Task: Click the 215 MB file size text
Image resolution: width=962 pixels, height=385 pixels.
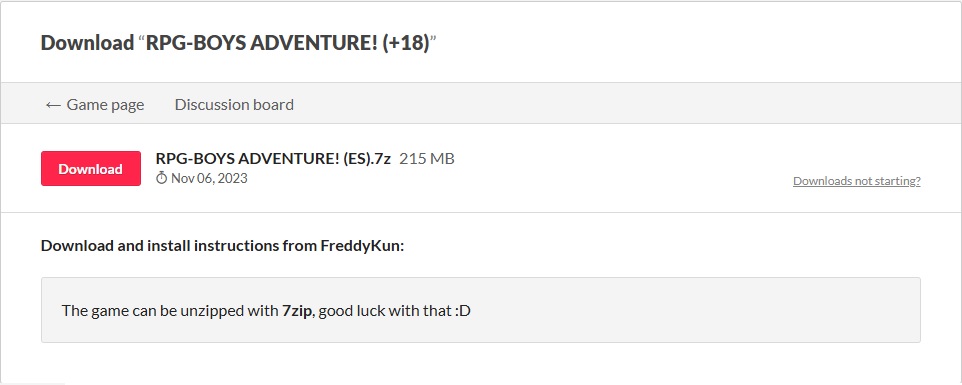Action: 427,159
